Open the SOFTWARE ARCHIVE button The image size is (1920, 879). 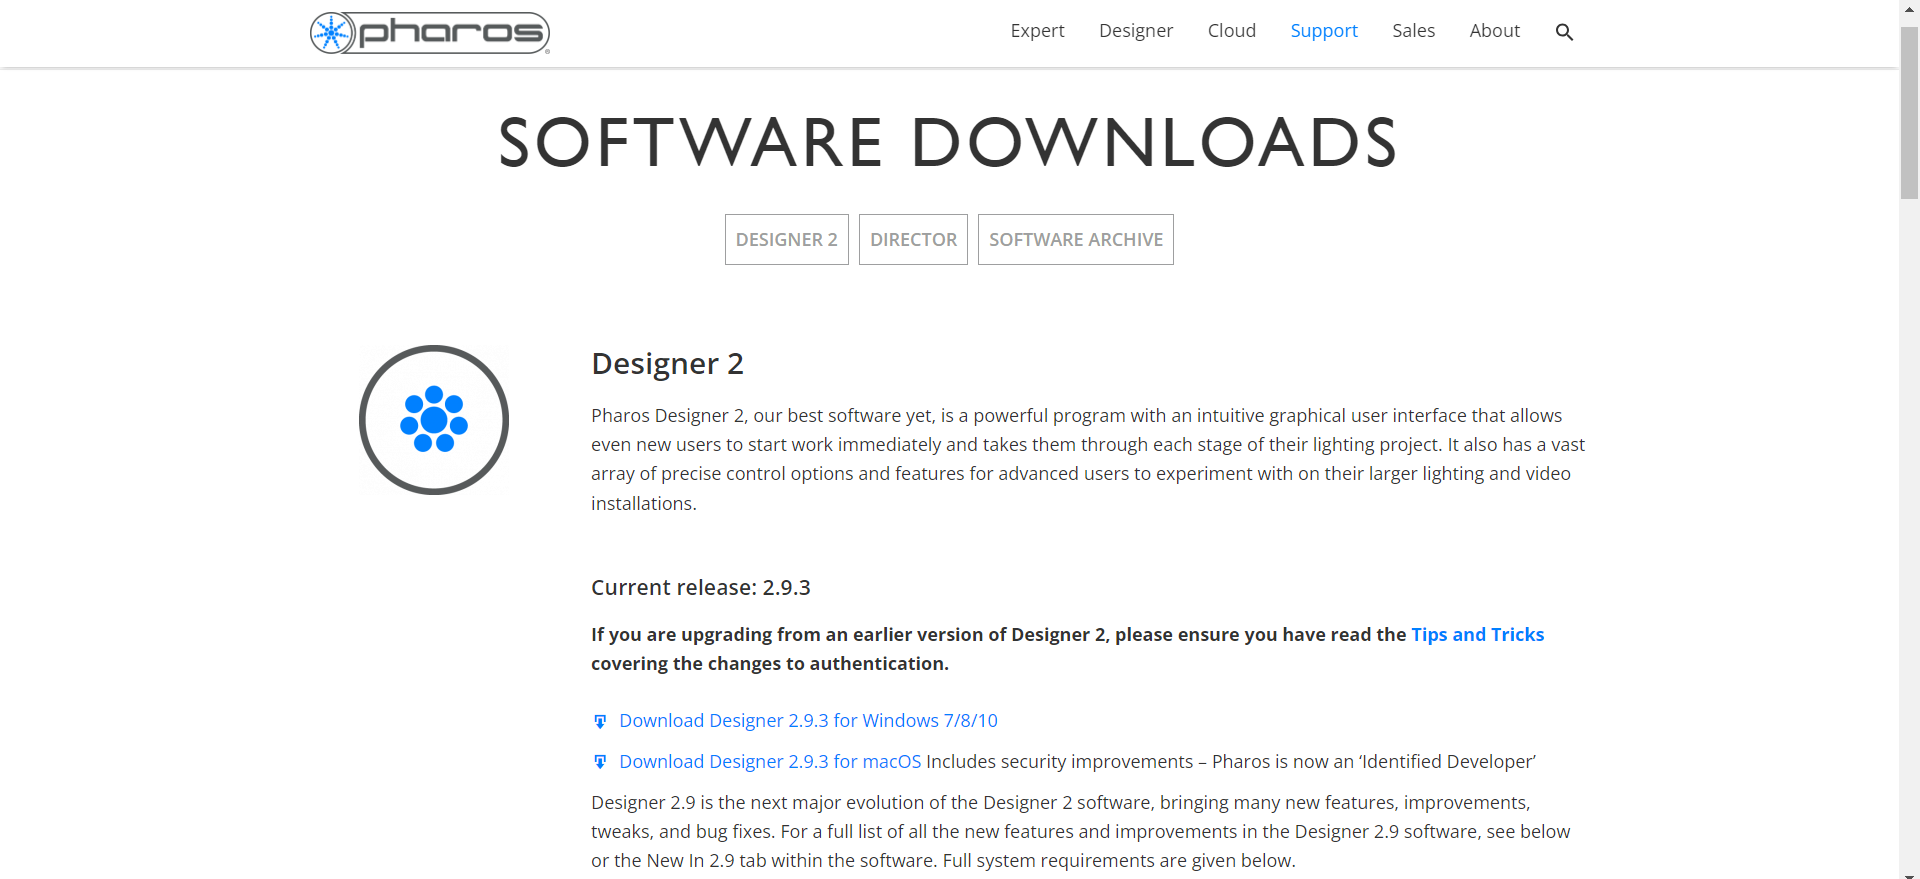click(1075, 240)
